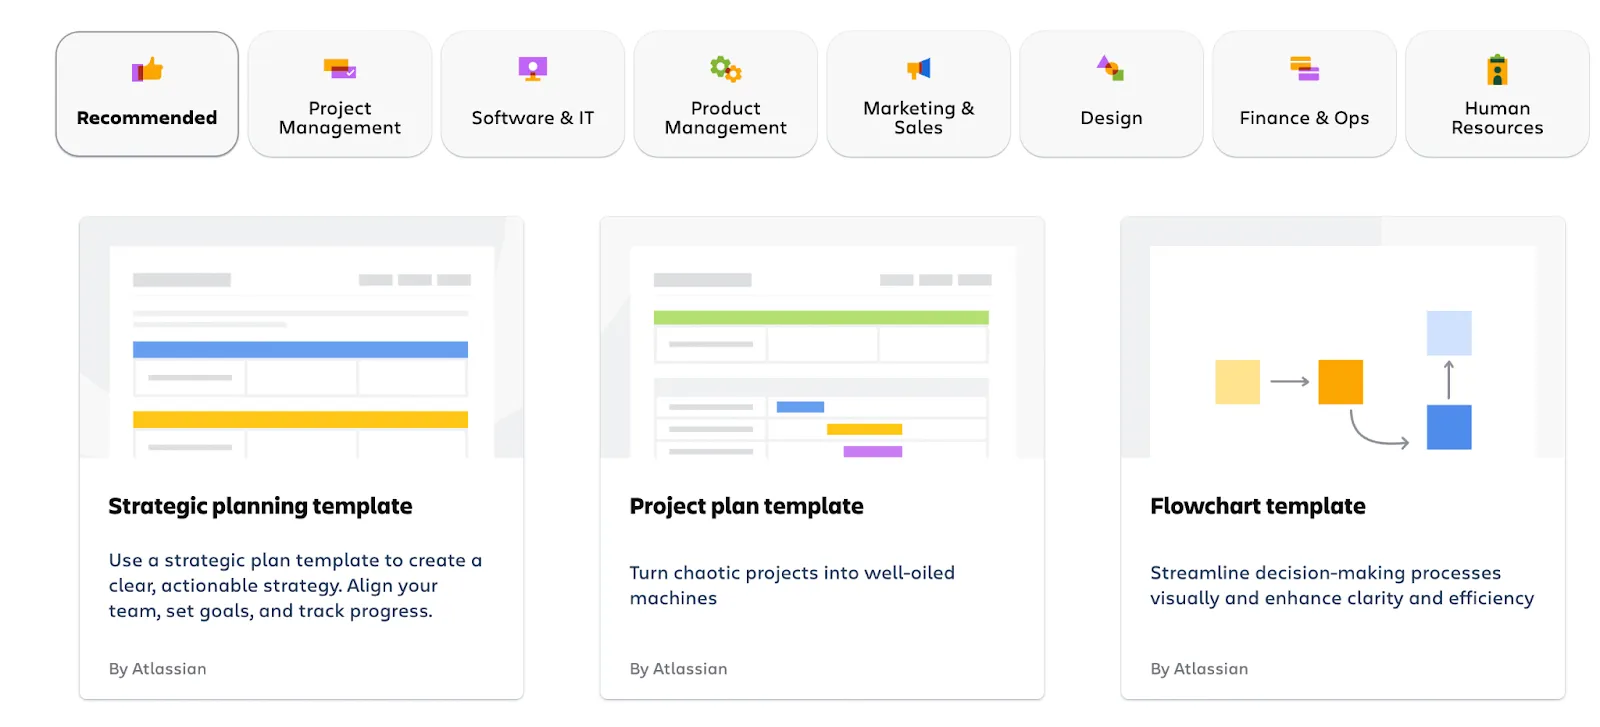Click "By Atlassian" under Strategic planning template
The image size is (1600, 727).
point(157,669)
